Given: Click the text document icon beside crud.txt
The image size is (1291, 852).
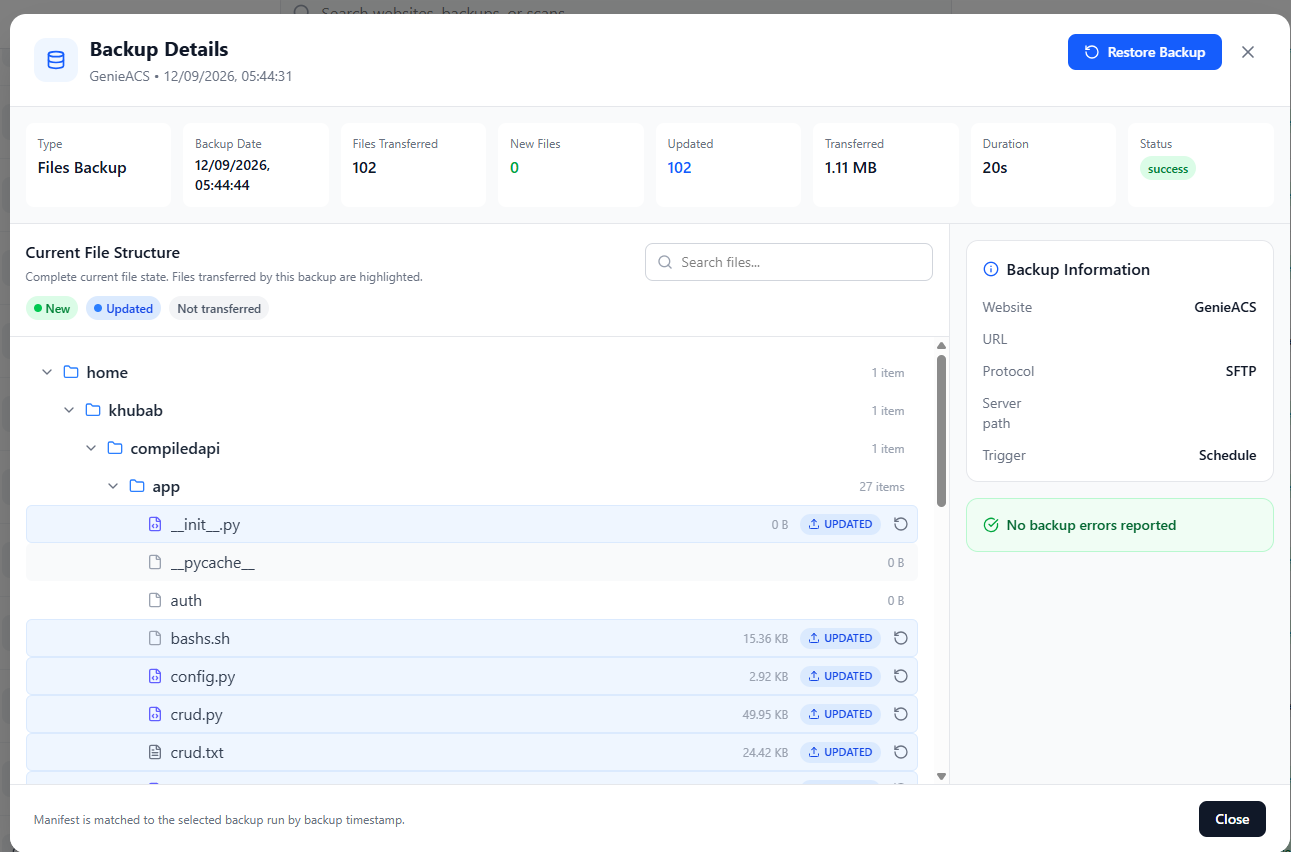Looking at the screenshot, I should coord(155,752).
